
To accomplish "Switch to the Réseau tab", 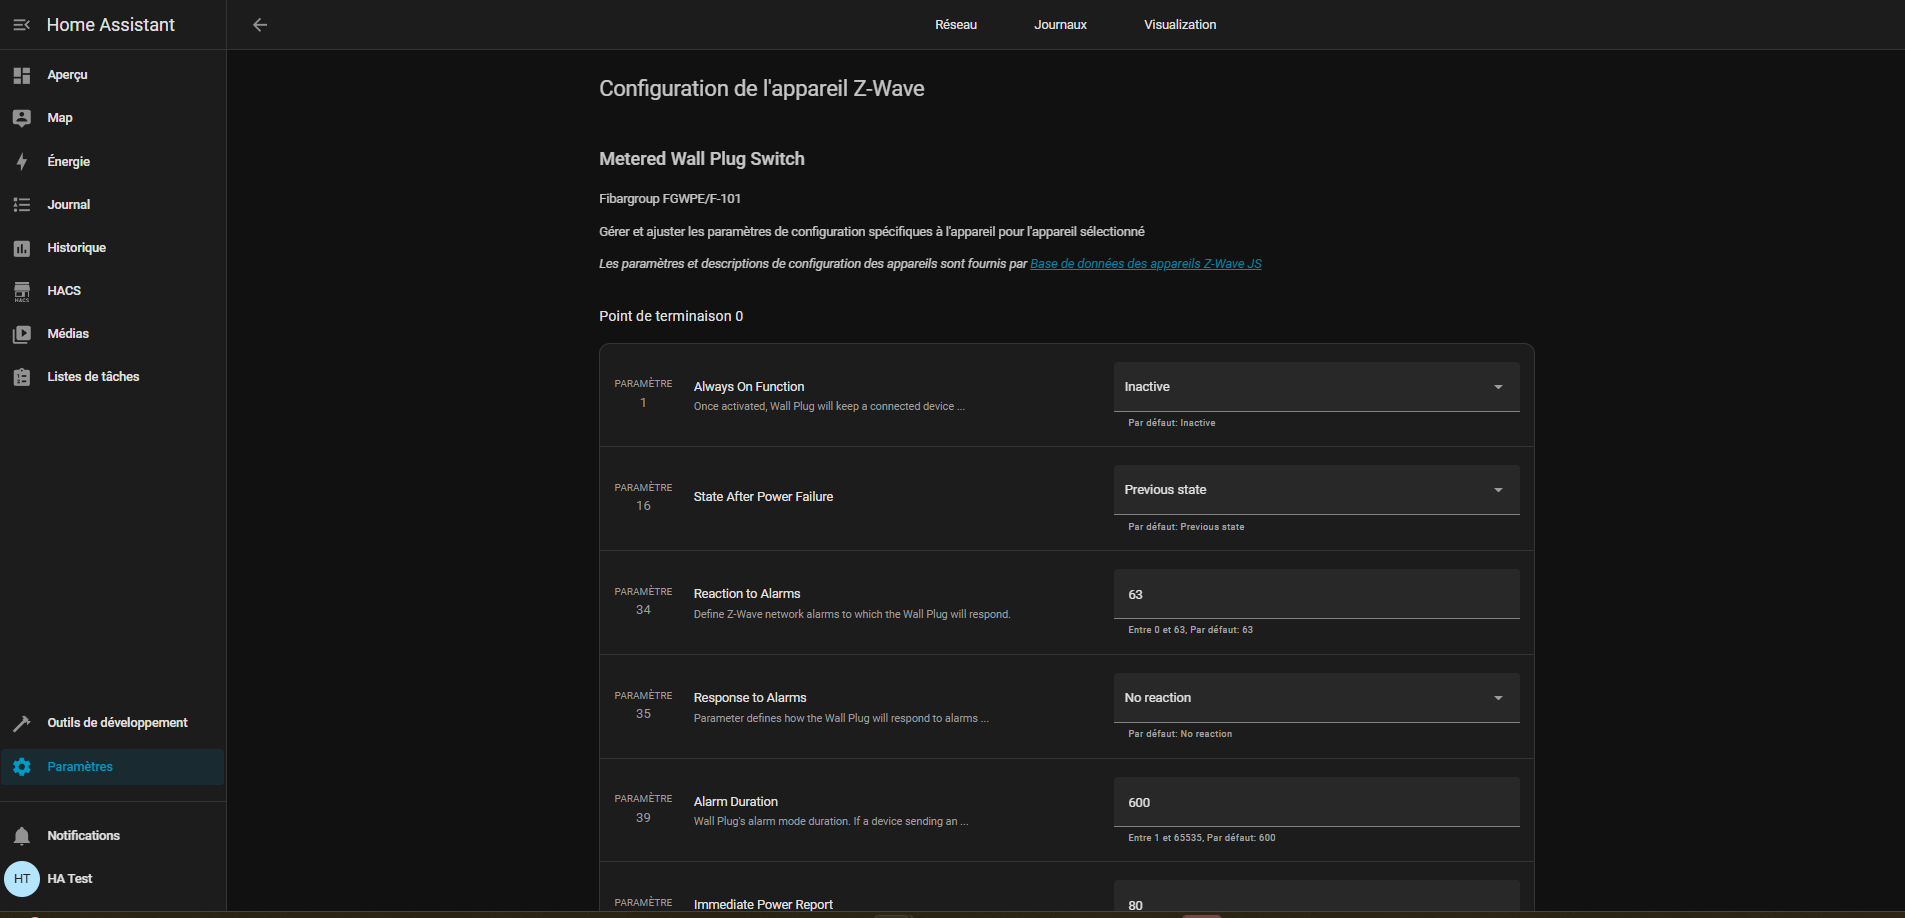I will (955, 25).
